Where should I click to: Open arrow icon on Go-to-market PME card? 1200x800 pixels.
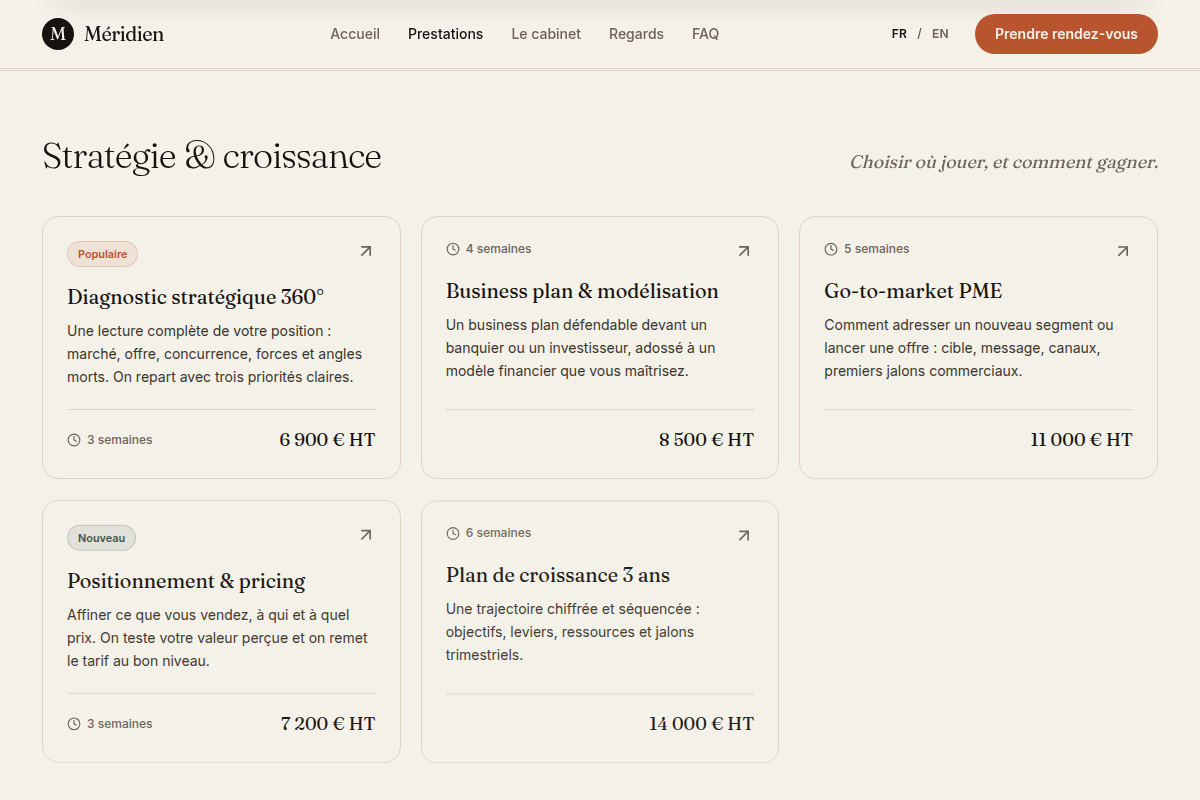(x=1123, y=251)
